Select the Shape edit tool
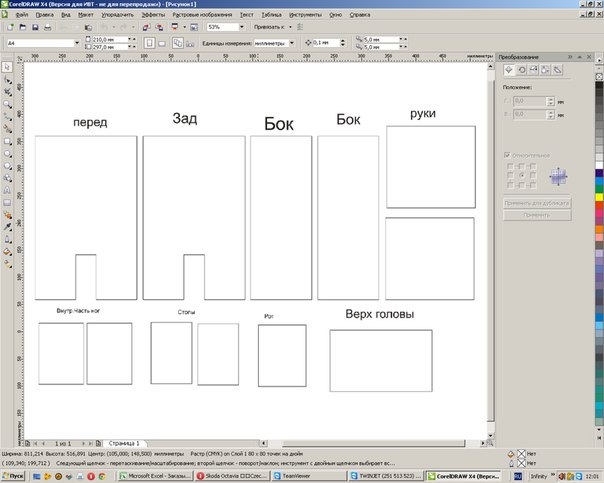This screenshot has height=483, width=604. [x=7, y=80]
